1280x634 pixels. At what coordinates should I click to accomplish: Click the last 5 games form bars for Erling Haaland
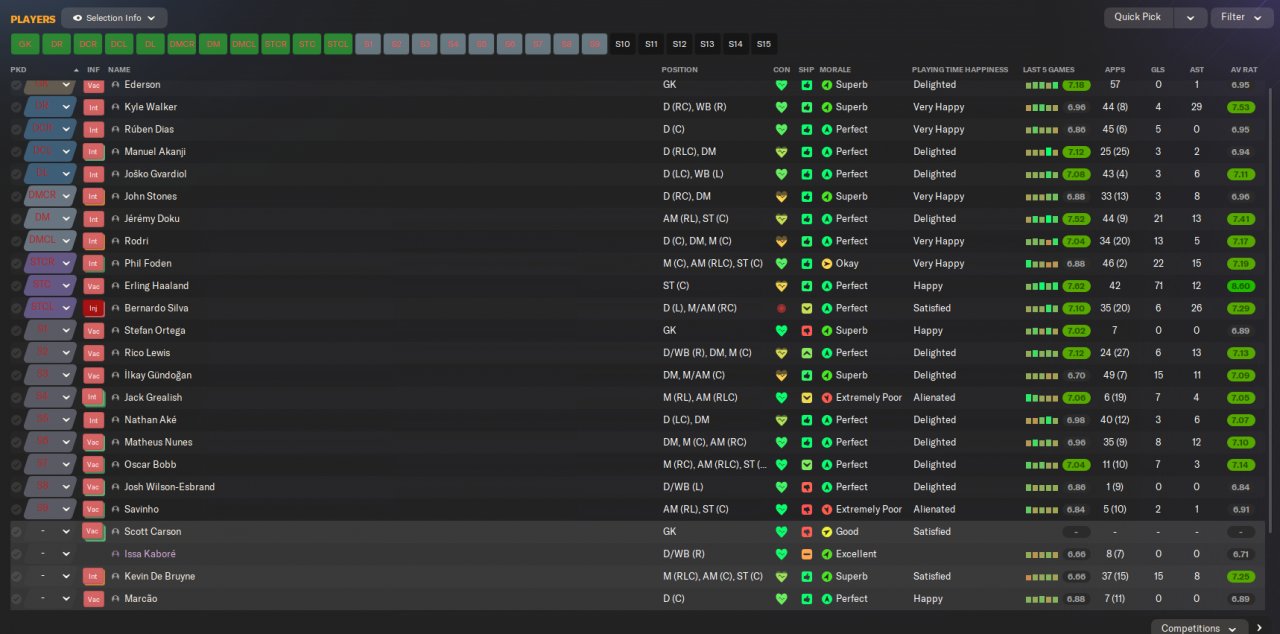1041,286
